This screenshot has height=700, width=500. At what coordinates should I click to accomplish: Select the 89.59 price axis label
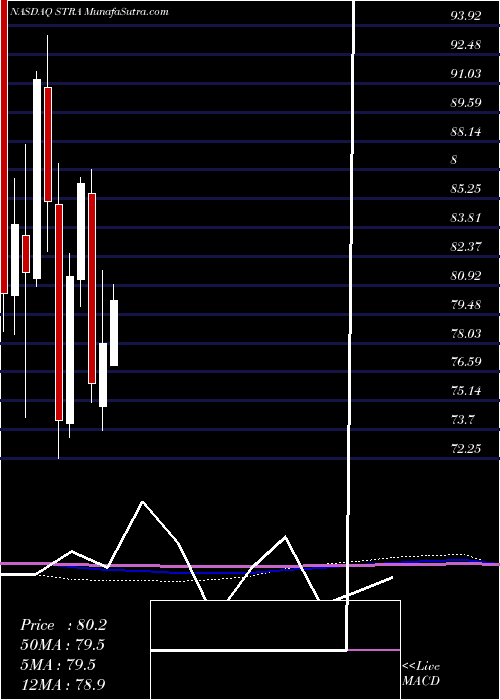point(466,103)
